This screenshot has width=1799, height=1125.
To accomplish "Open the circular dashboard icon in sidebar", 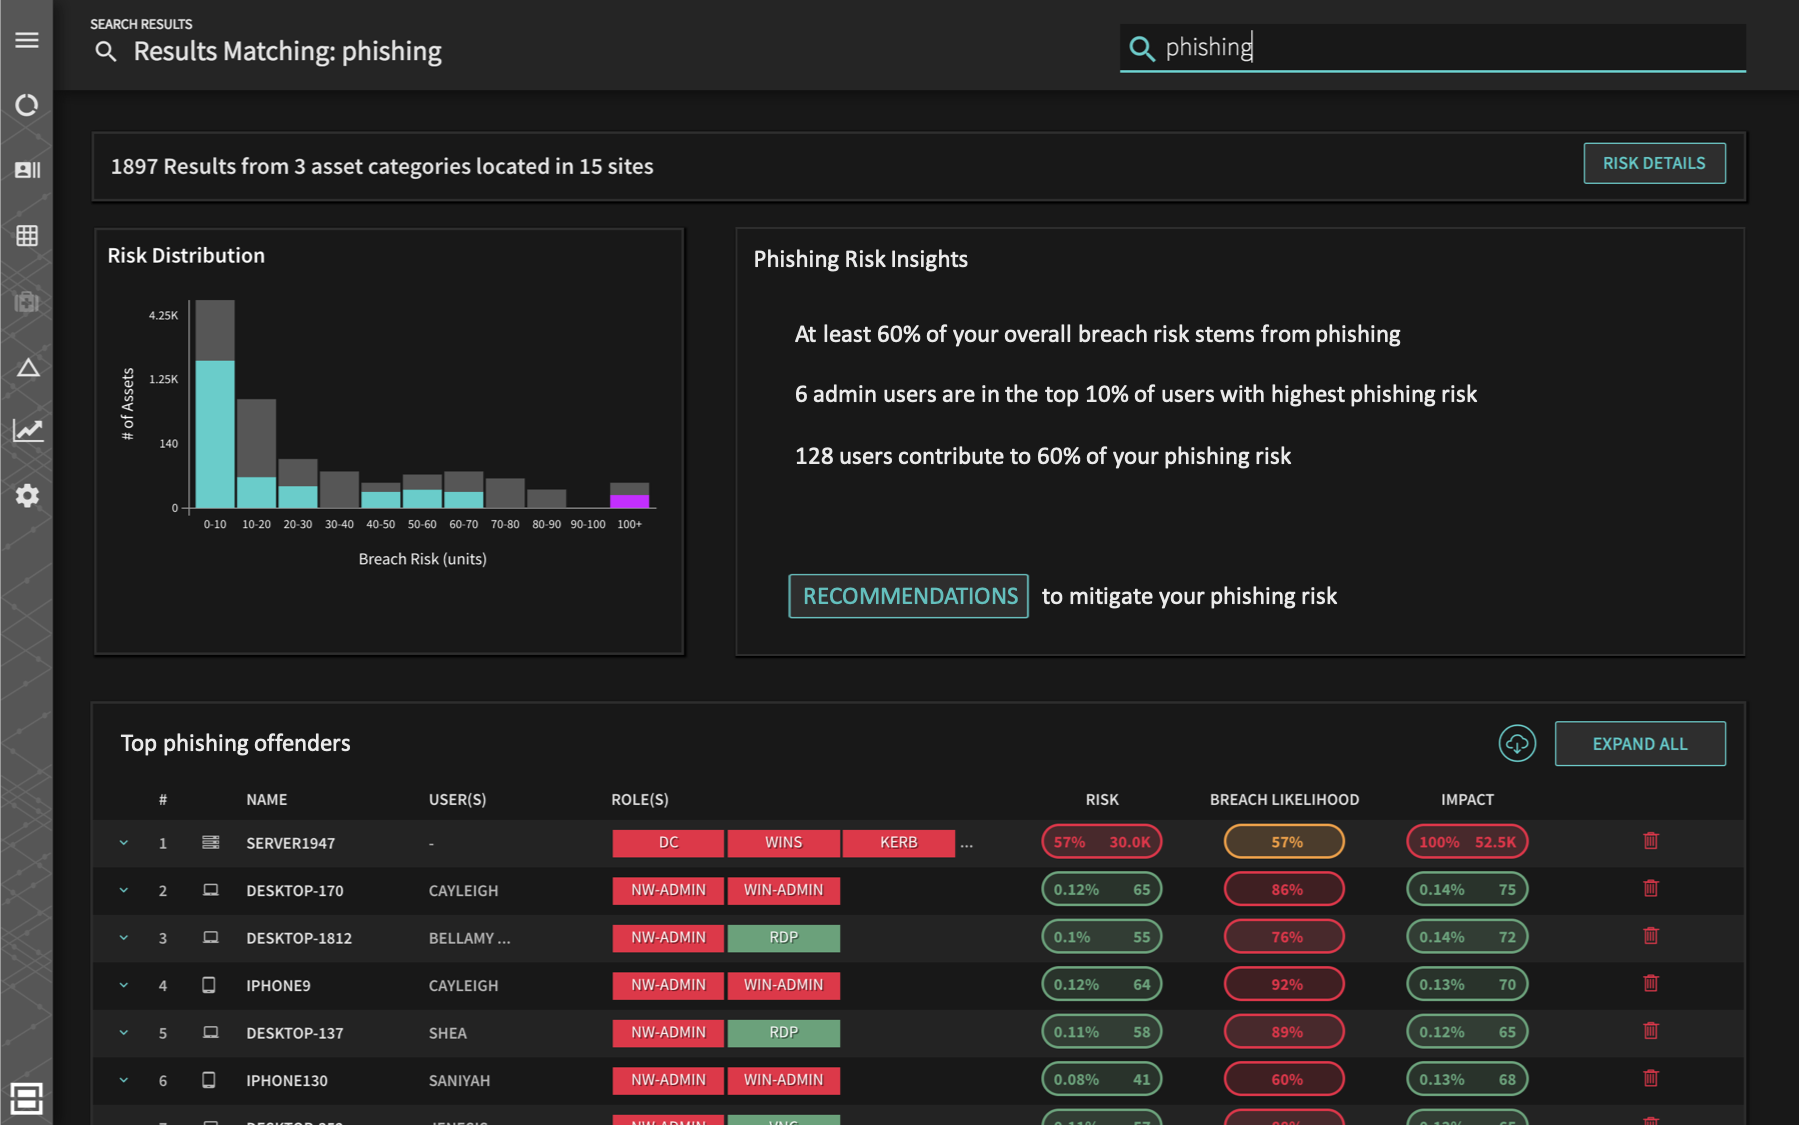I will point(27,105).
